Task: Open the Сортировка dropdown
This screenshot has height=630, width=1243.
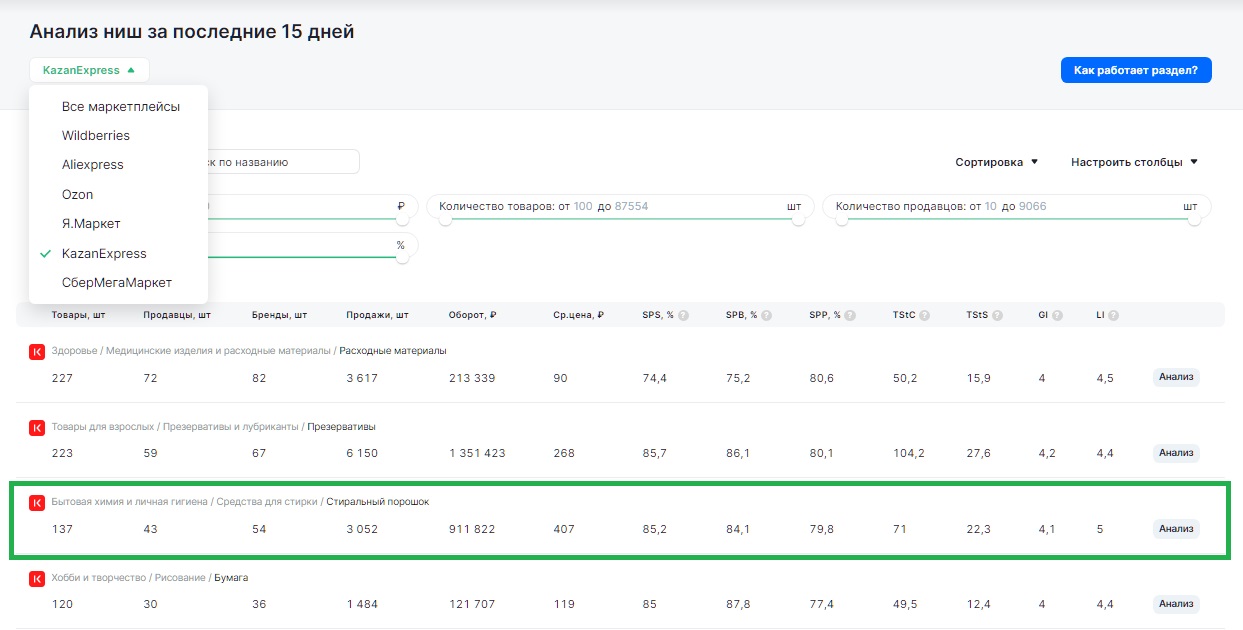Action: (996, 162)
